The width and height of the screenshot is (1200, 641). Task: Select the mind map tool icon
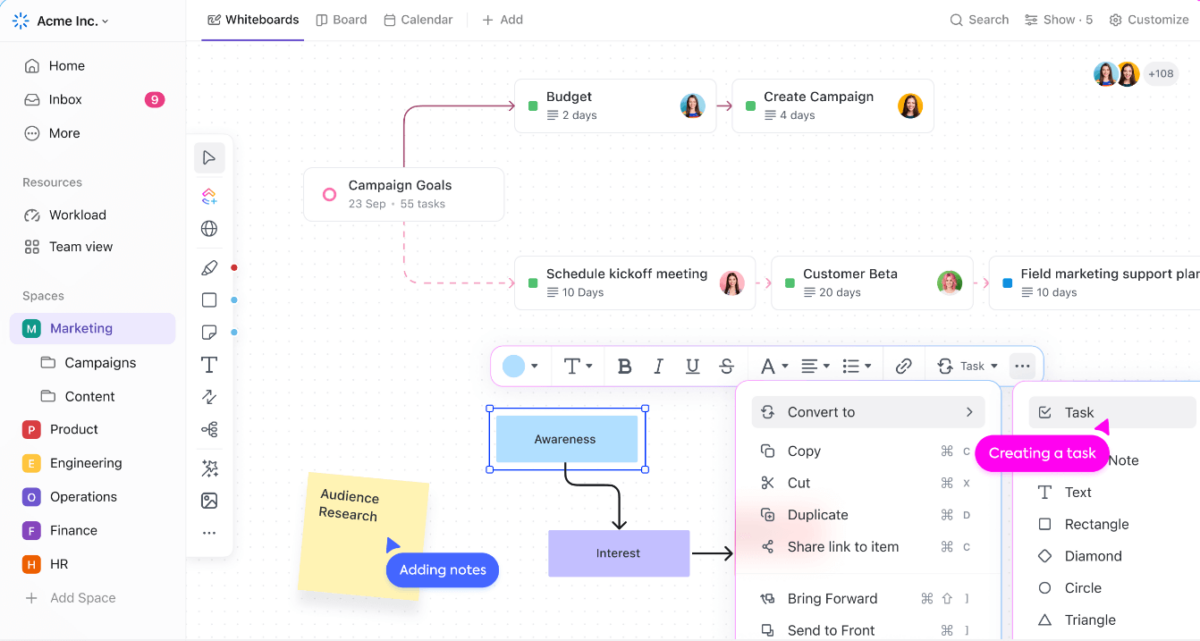[x=209, y=430]
